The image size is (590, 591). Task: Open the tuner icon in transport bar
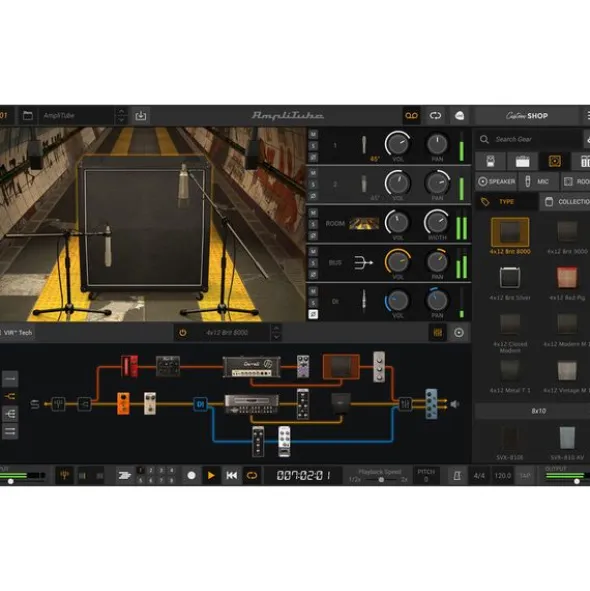click(x=64, y=475)
